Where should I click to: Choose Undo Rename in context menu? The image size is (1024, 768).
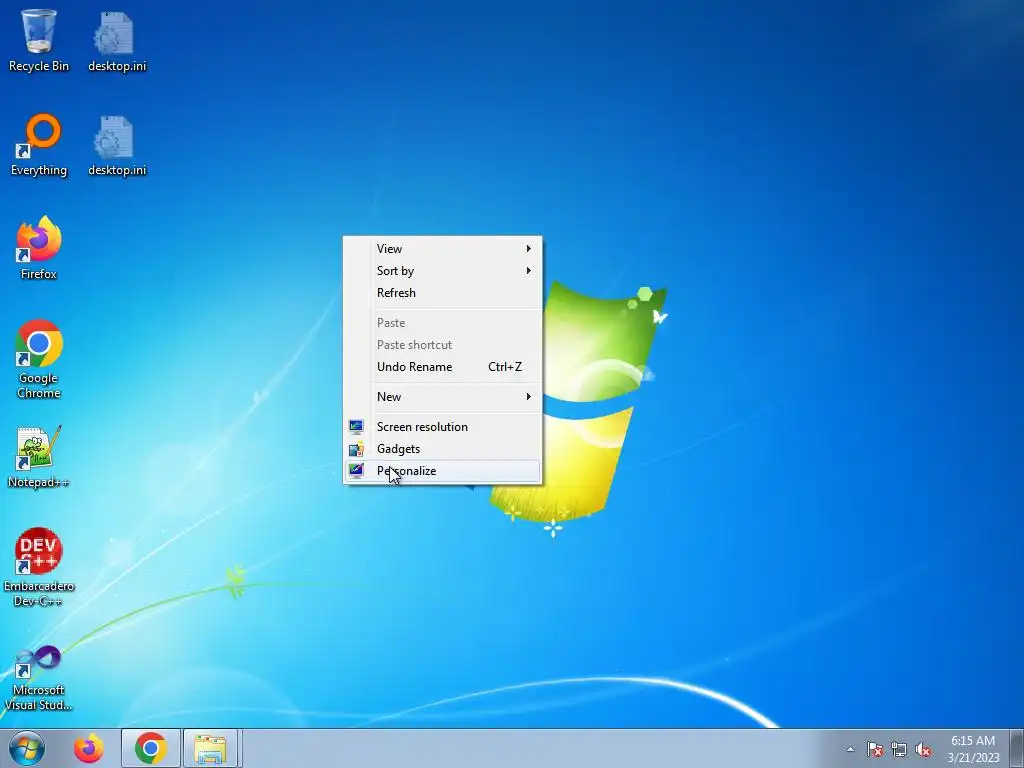[x=443, y=367]
